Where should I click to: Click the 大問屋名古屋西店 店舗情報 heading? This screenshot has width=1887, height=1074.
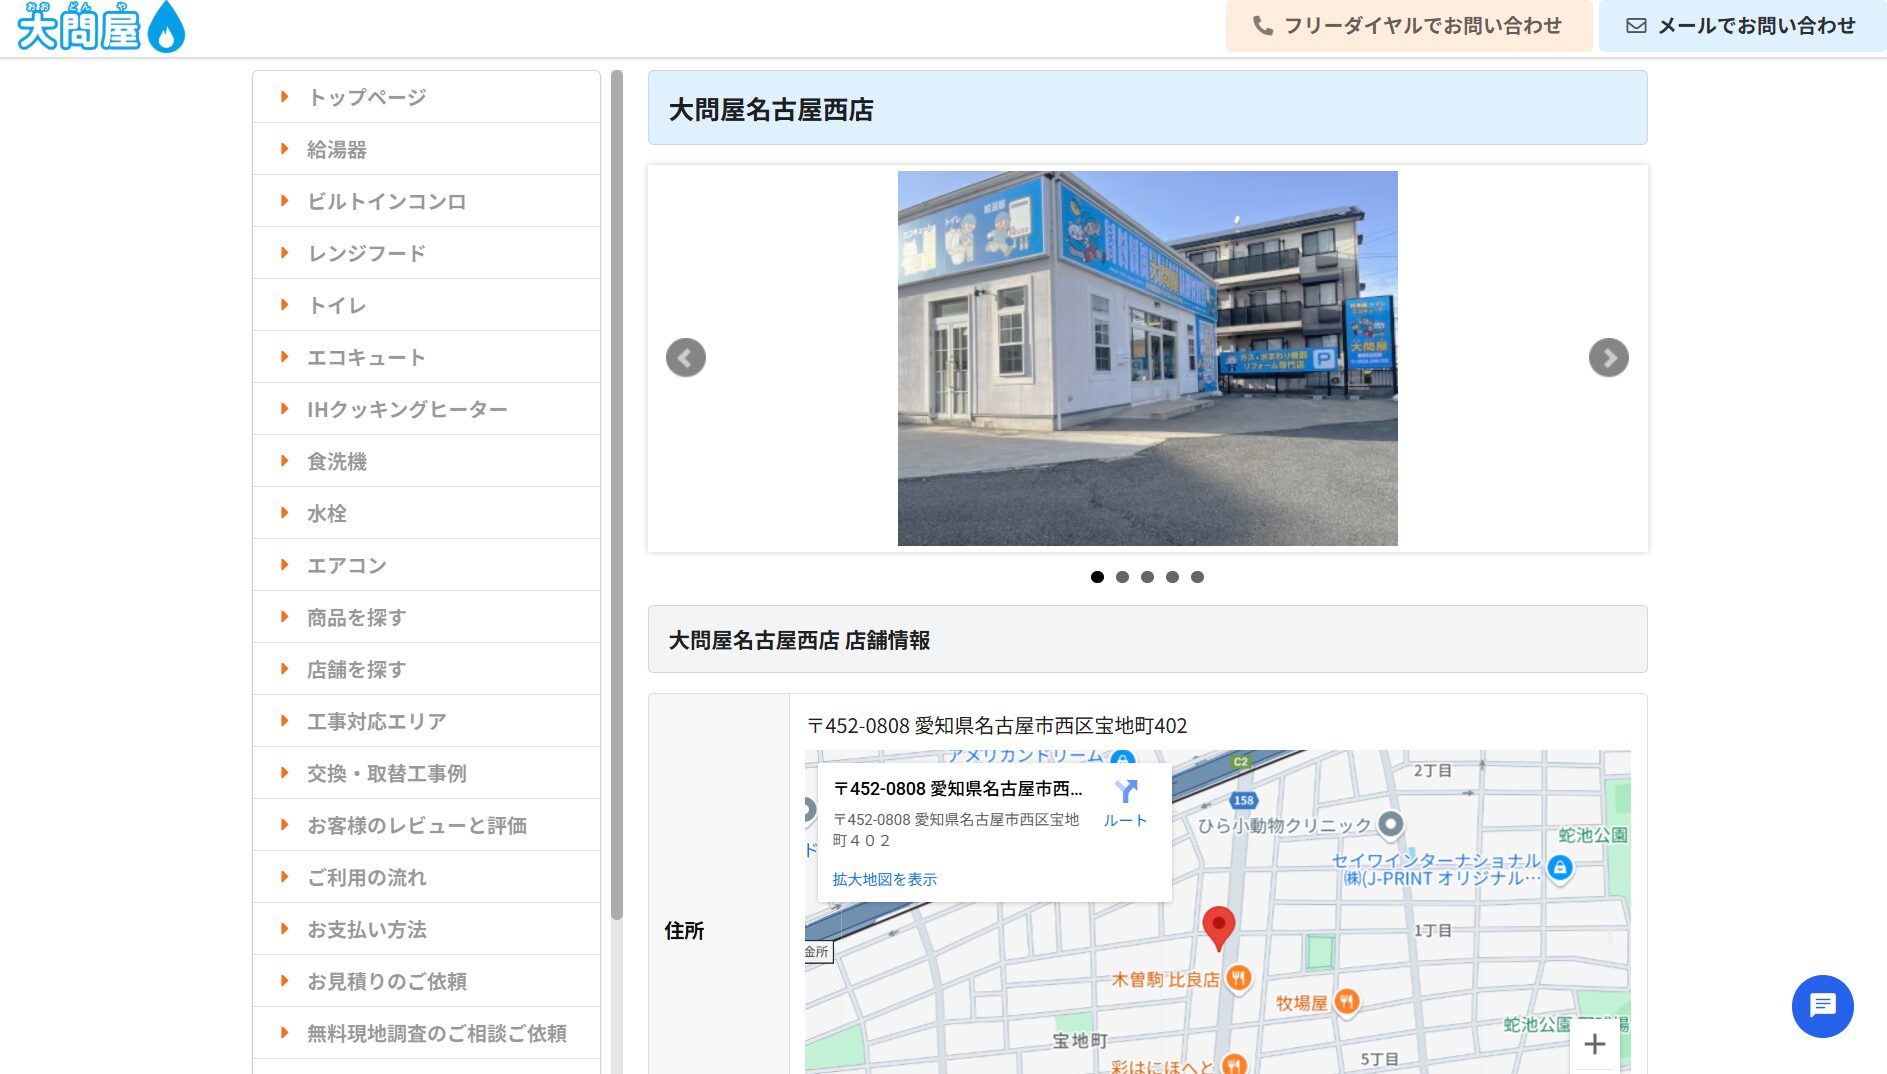tap(799, 640)
